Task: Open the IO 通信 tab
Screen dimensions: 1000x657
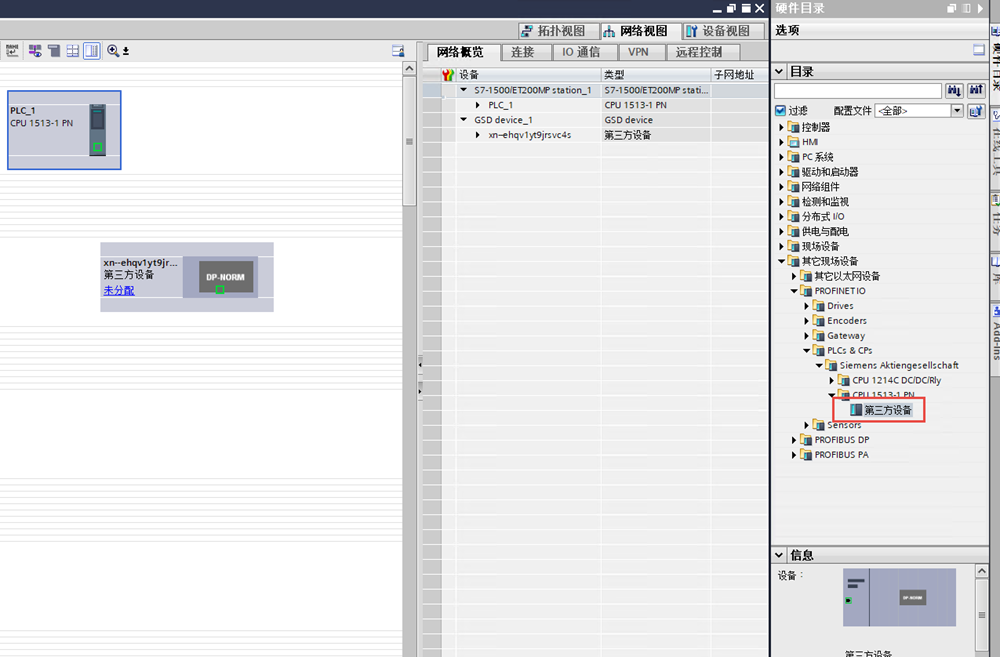Action: coord(581,52)
